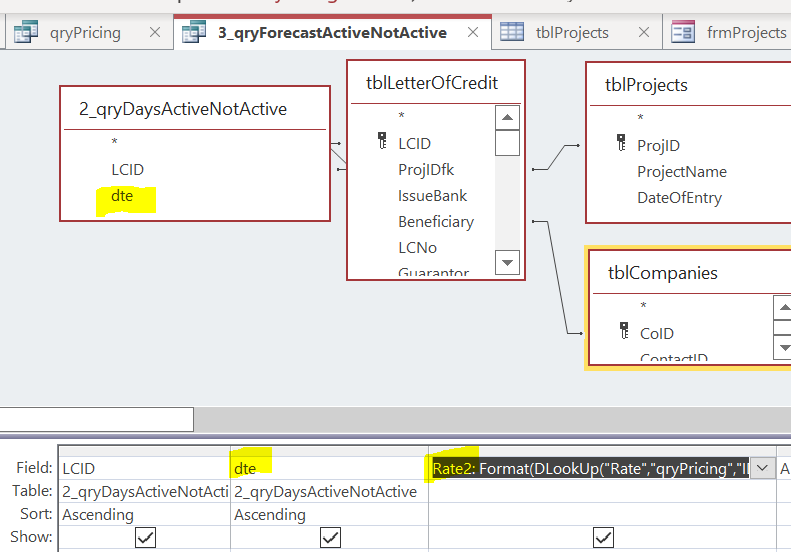Click the ProjID primary key icon in tblProjects
Screen dimensions: 791x552
621,143
